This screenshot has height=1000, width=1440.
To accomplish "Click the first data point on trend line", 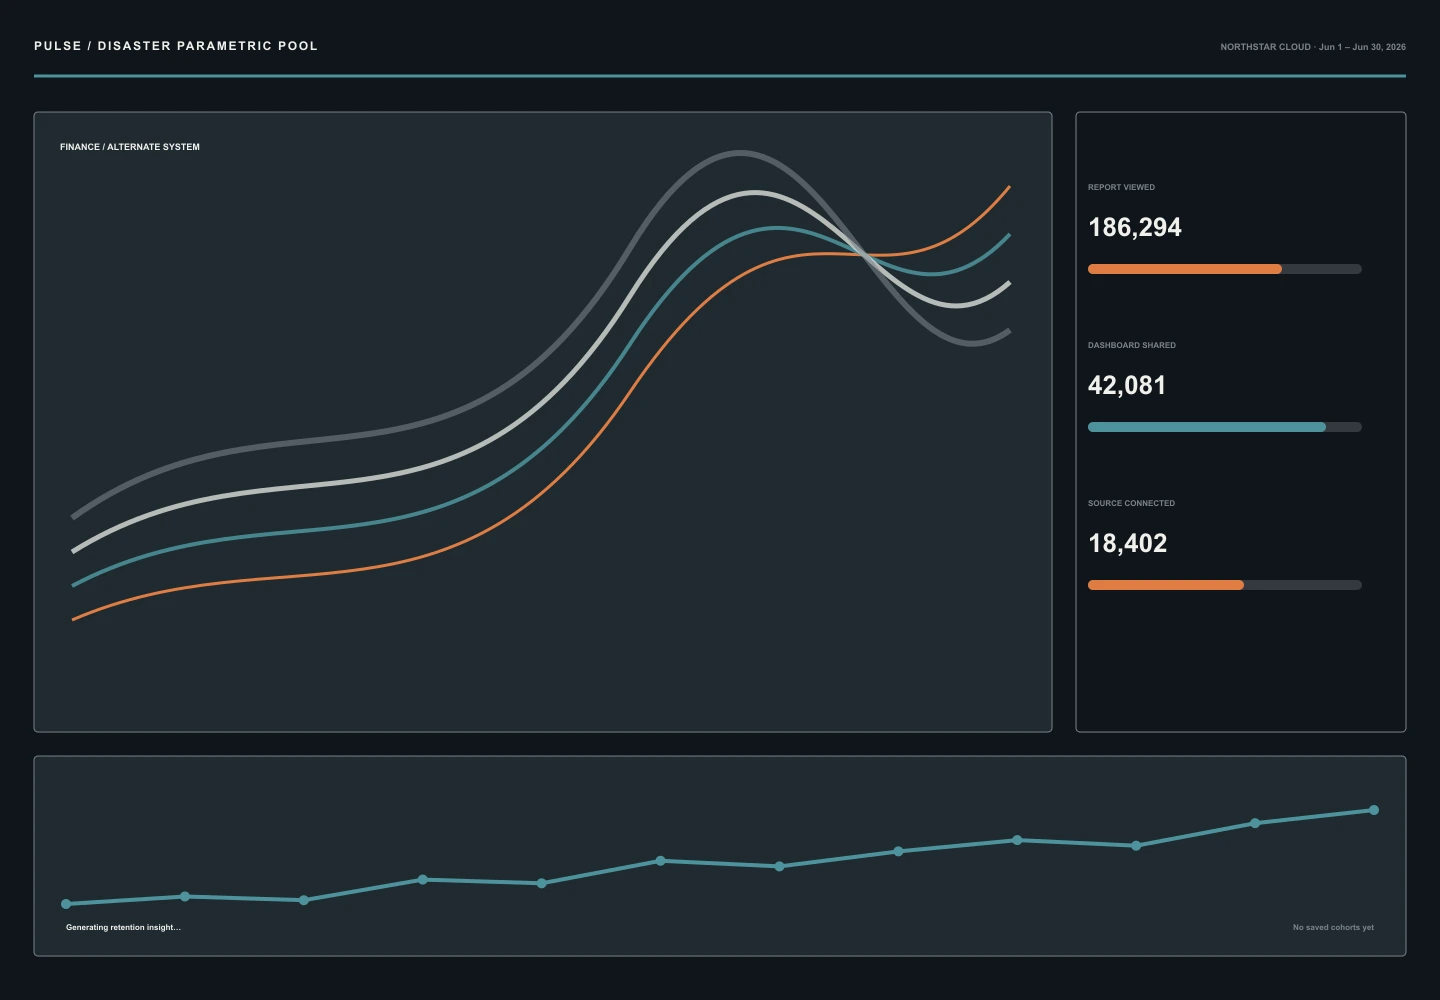I will tap(66, 904).
